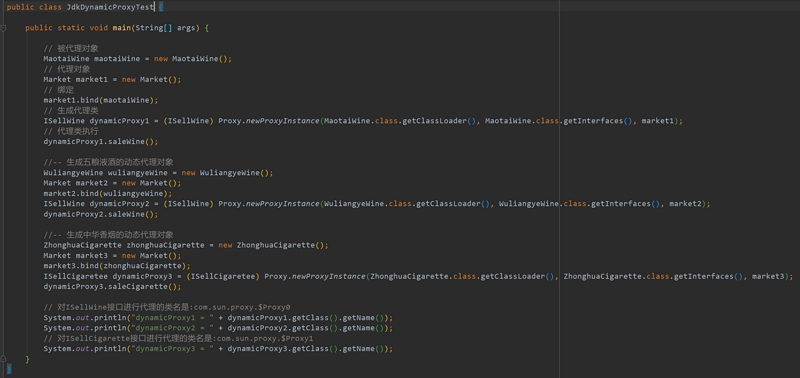This screenshot has height=378, width=800.
Task: Click 'ZhonghuaCigarette.class.getInterfaces()' call
Action: (x=653, y=276)
